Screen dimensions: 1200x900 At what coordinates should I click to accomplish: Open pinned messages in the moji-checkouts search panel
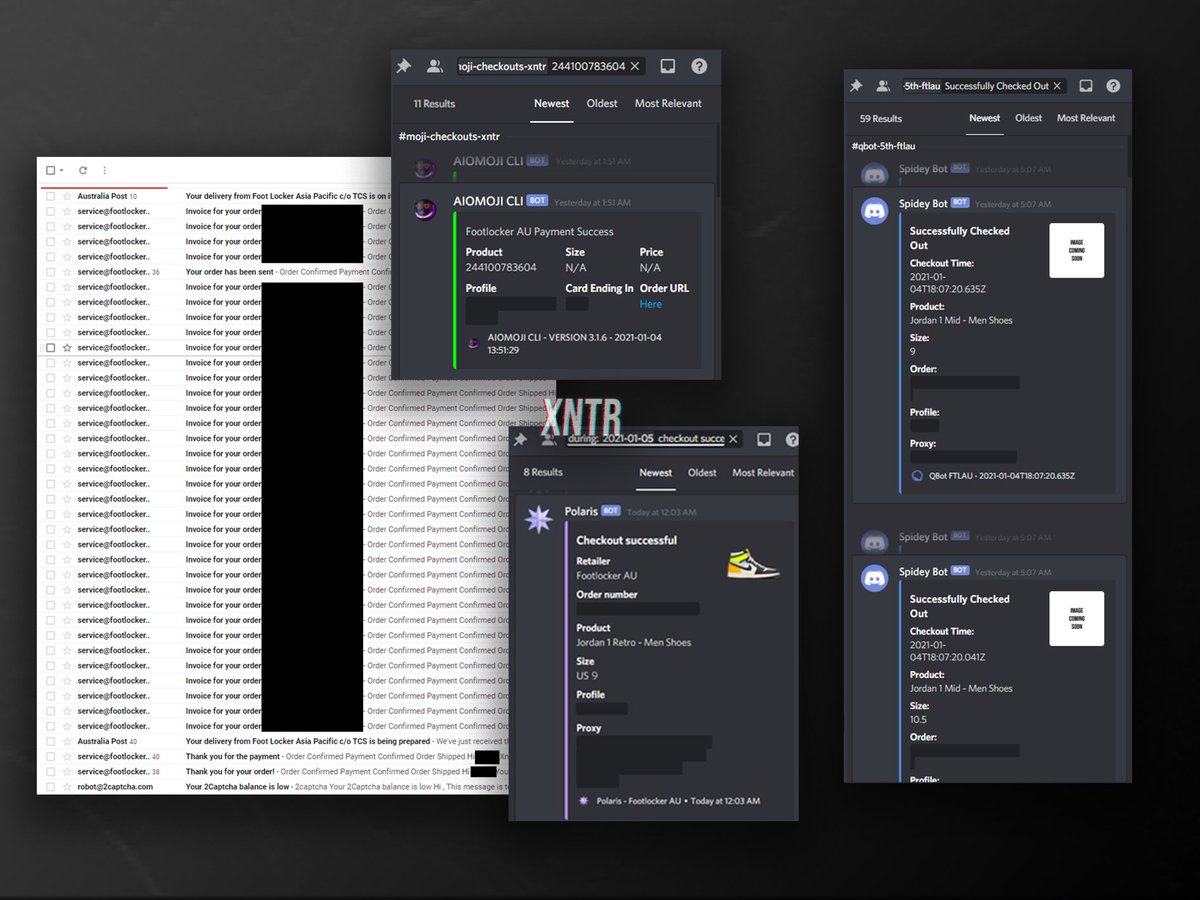pos(404,66)
